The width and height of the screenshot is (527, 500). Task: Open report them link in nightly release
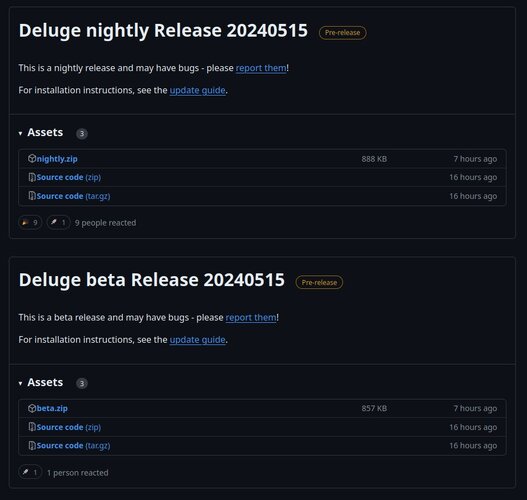point(261,68)
